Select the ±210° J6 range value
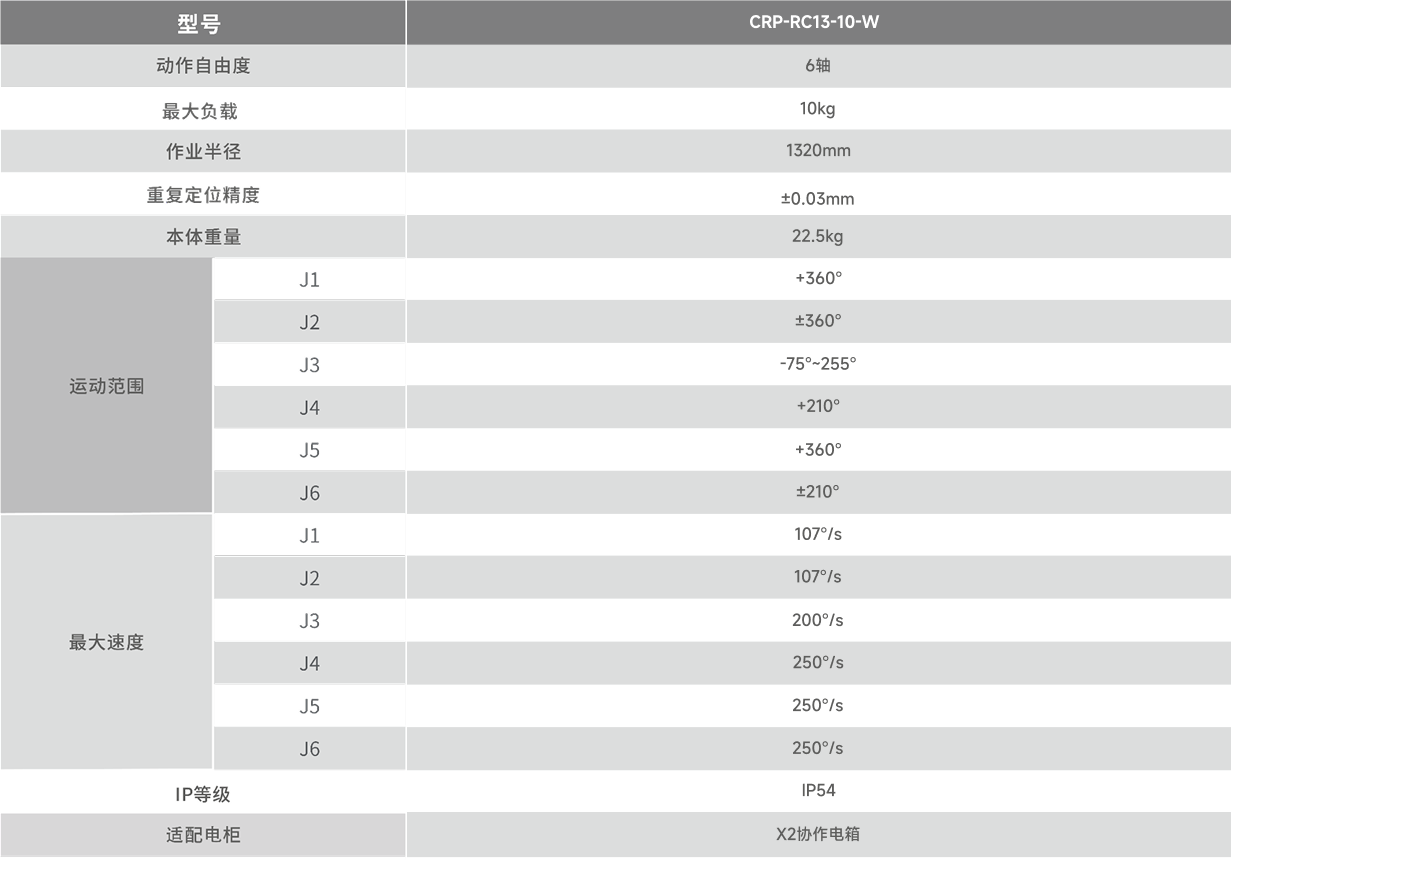This screenshot has width=1401, height=892. point(818,492)
